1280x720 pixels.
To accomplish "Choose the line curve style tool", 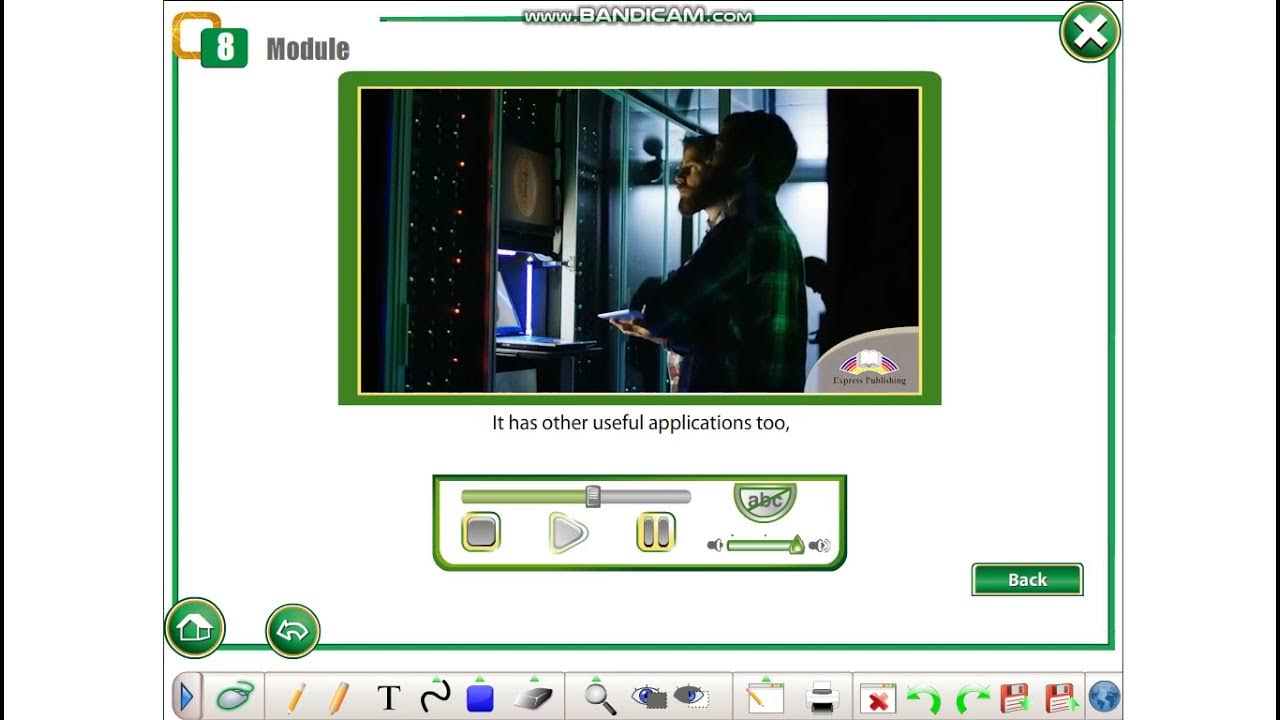I will point(435,695).
